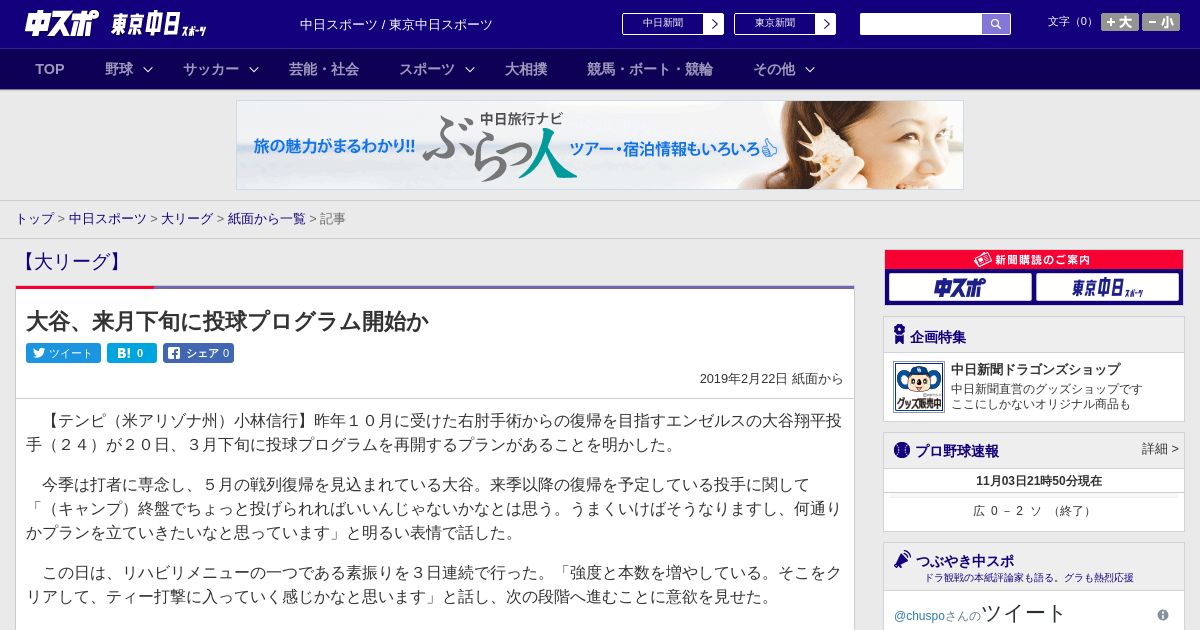Share article with Facebook シェア button

198,353
